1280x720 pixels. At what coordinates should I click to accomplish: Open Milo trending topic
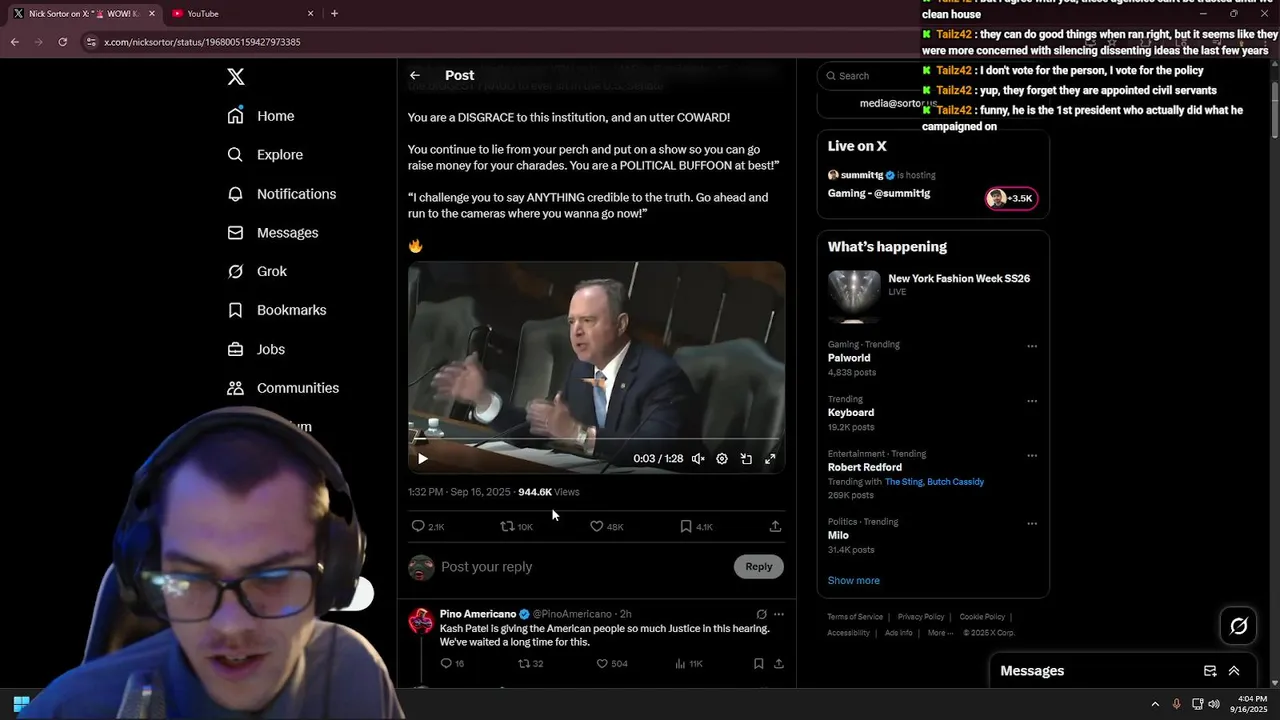tap(838, 535)
